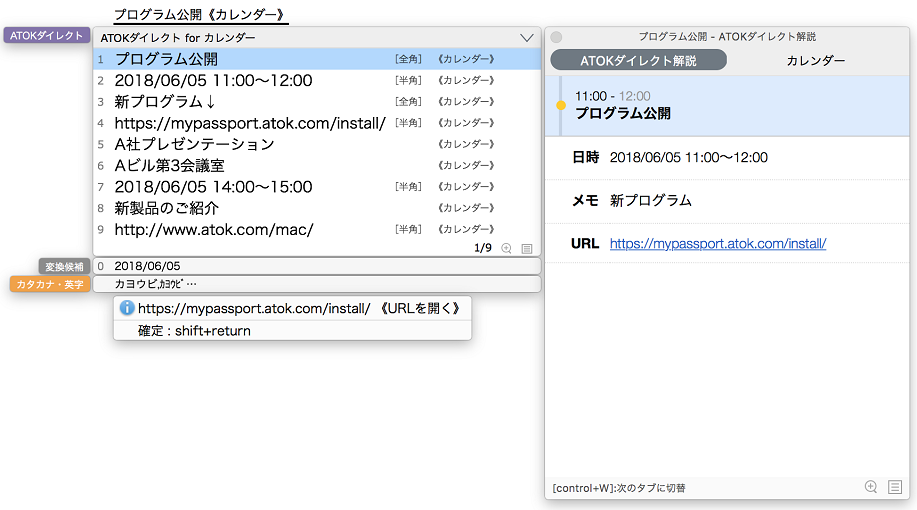
Task: Click the ATOKダイレクト purple label
Action: (47, 35)
